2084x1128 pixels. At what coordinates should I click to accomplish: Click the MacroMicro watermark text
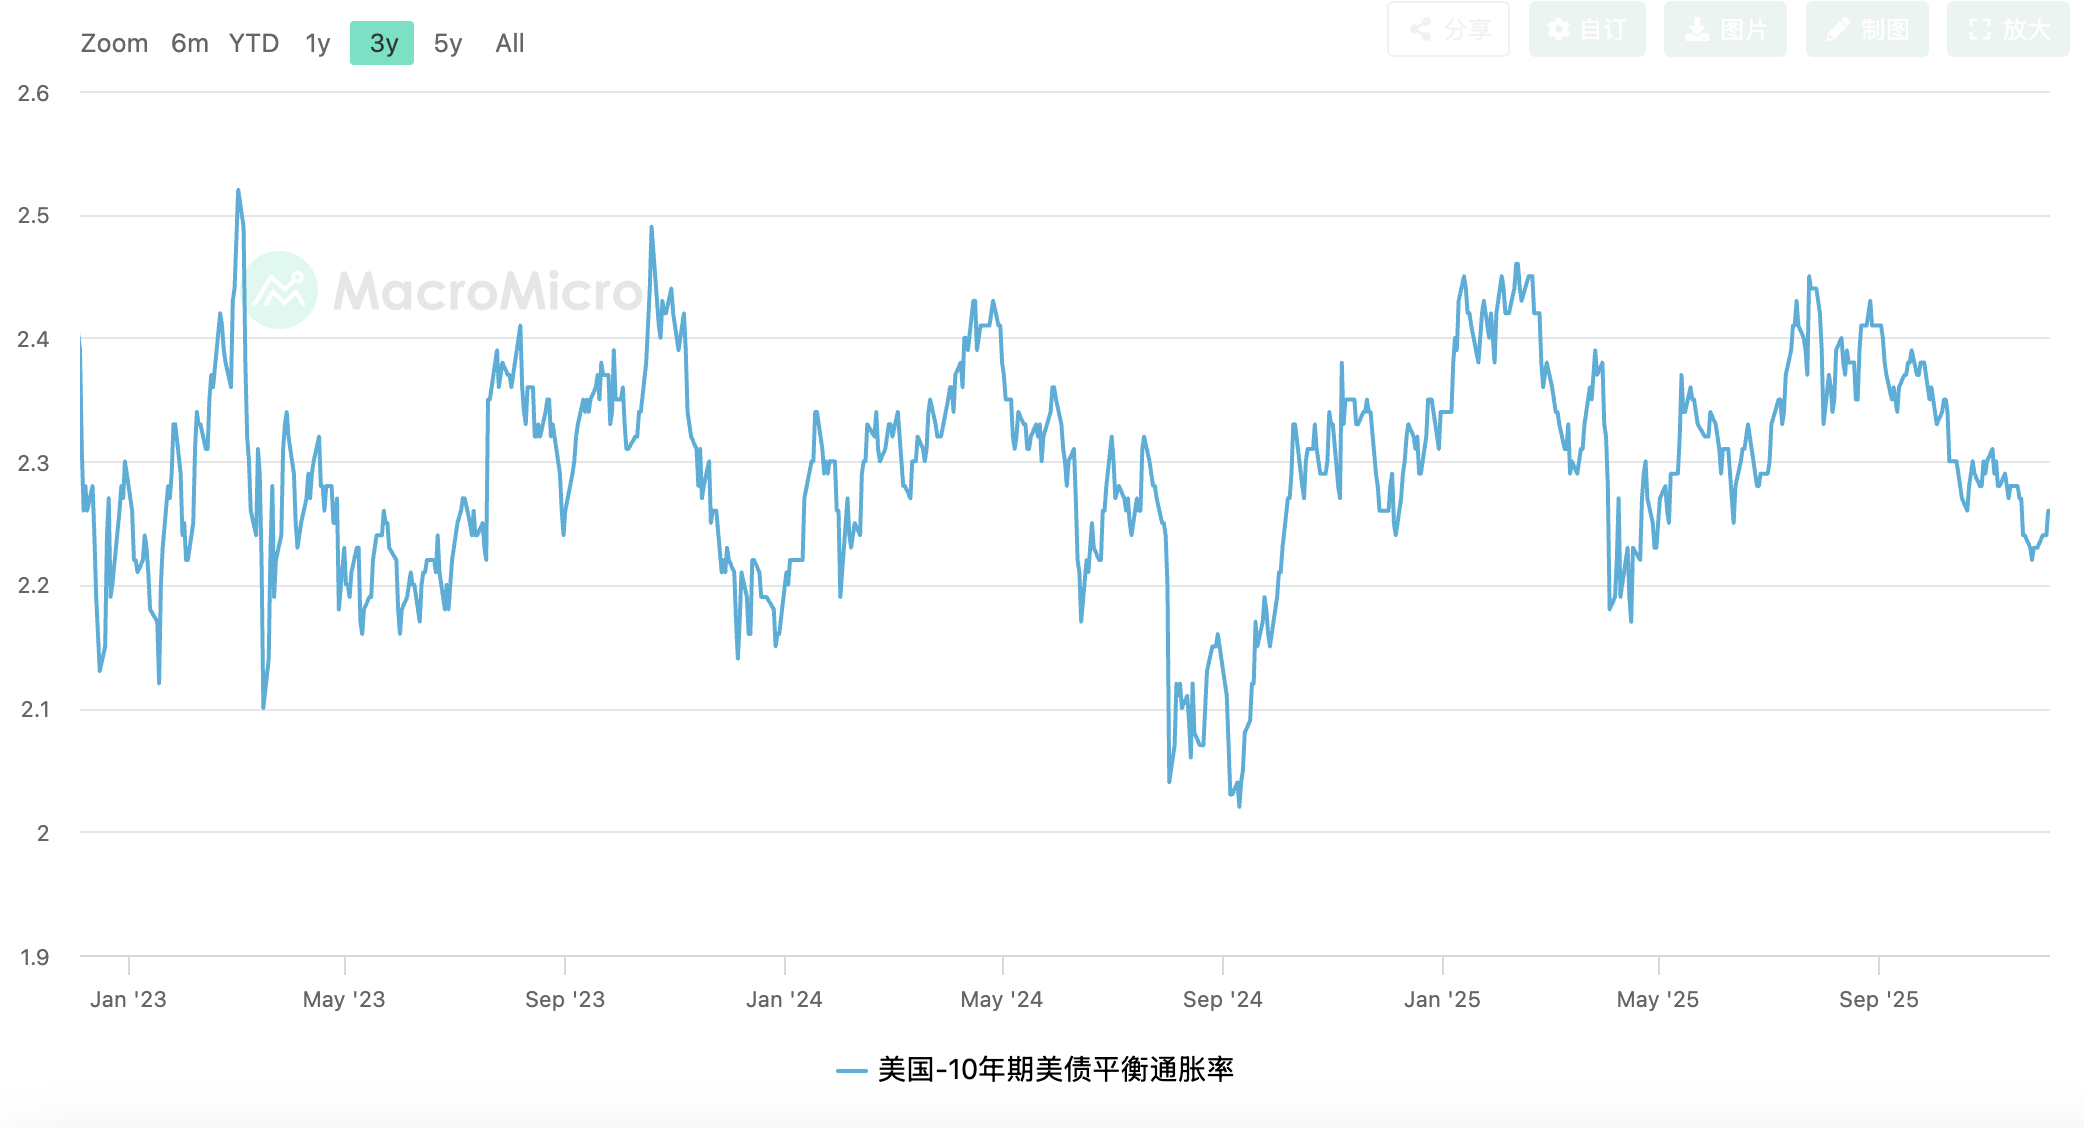488,291
